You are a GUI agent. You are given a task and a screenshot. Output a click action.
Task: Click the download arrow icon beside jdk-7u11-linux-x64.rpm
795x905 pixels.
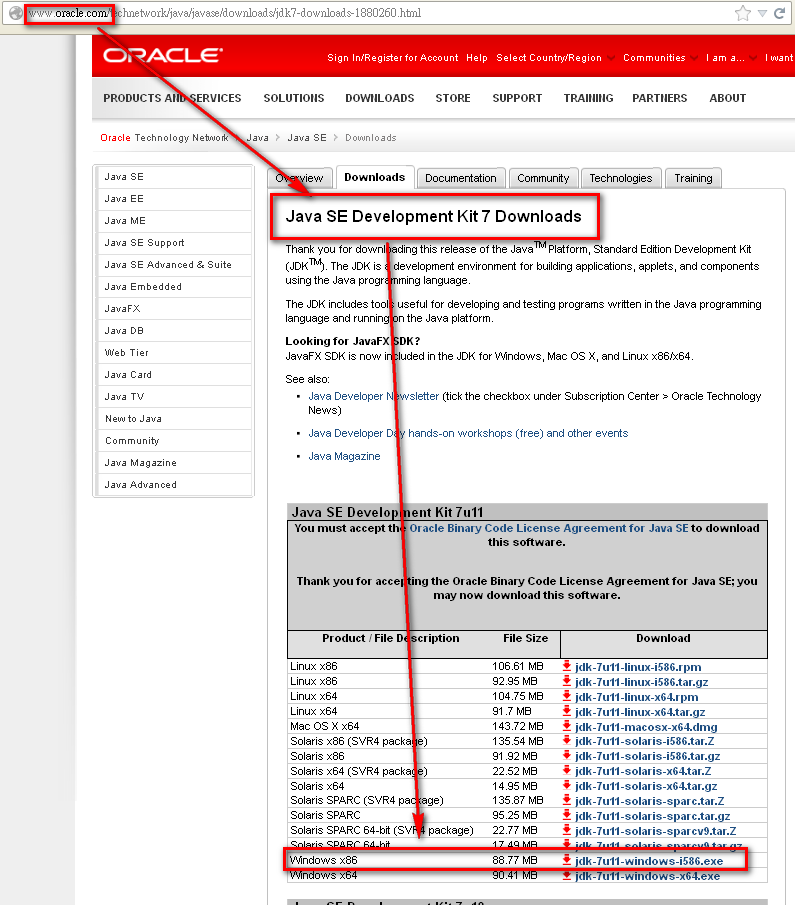(x=567, y=696)
